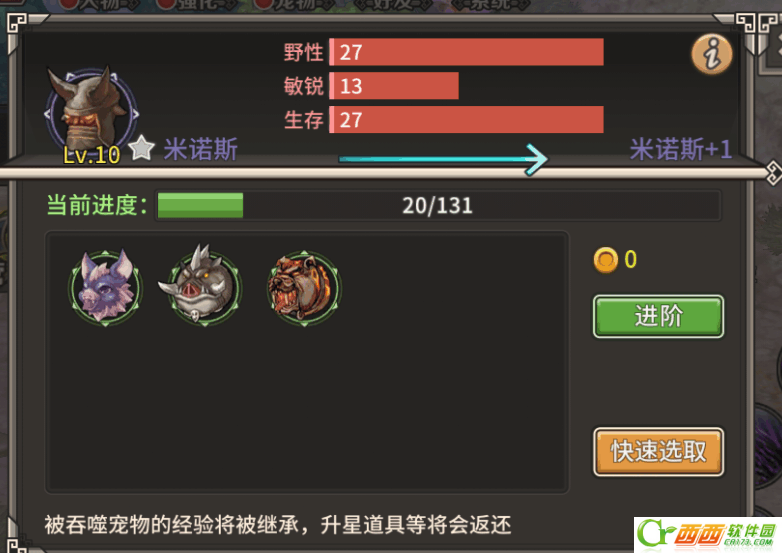Select the red bulldog pet icon
Viewport: 782px width, 553px height.
coord(304,288)
